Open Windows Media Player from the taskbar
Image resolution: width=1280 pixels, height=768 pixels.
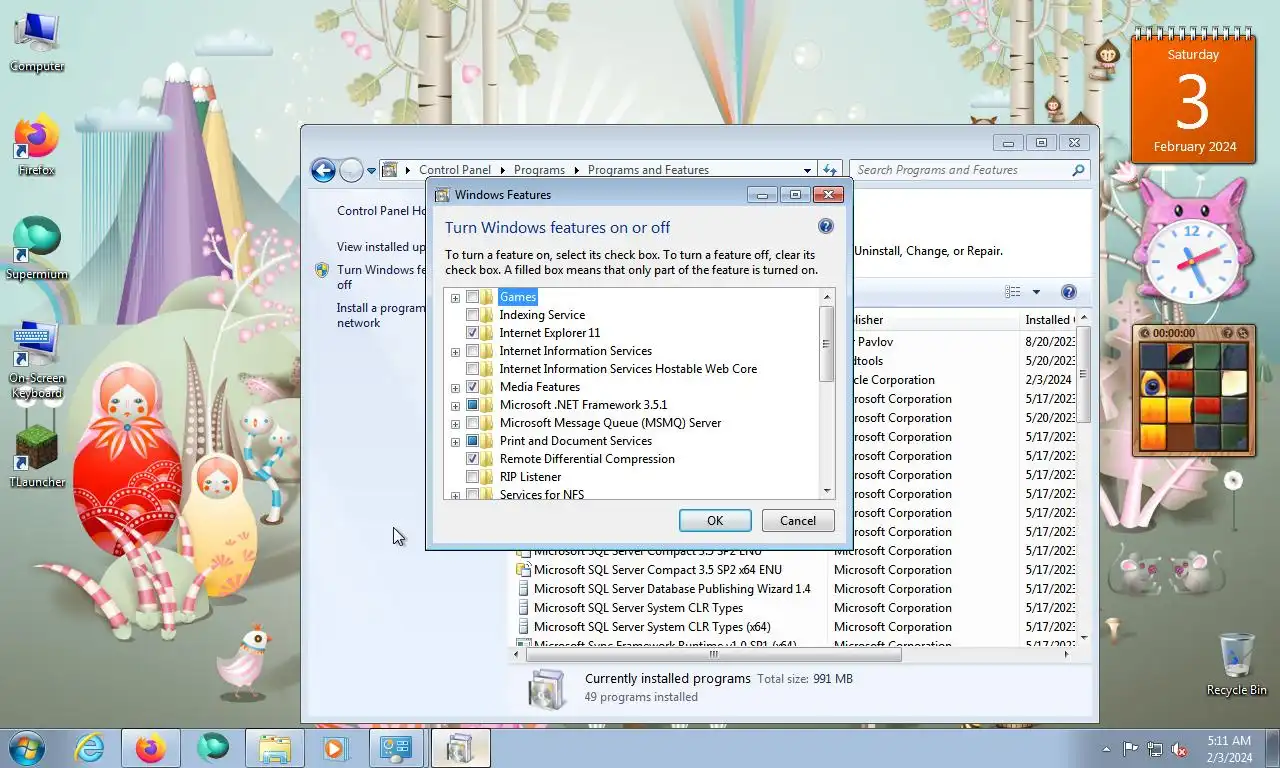coord(335,748)
